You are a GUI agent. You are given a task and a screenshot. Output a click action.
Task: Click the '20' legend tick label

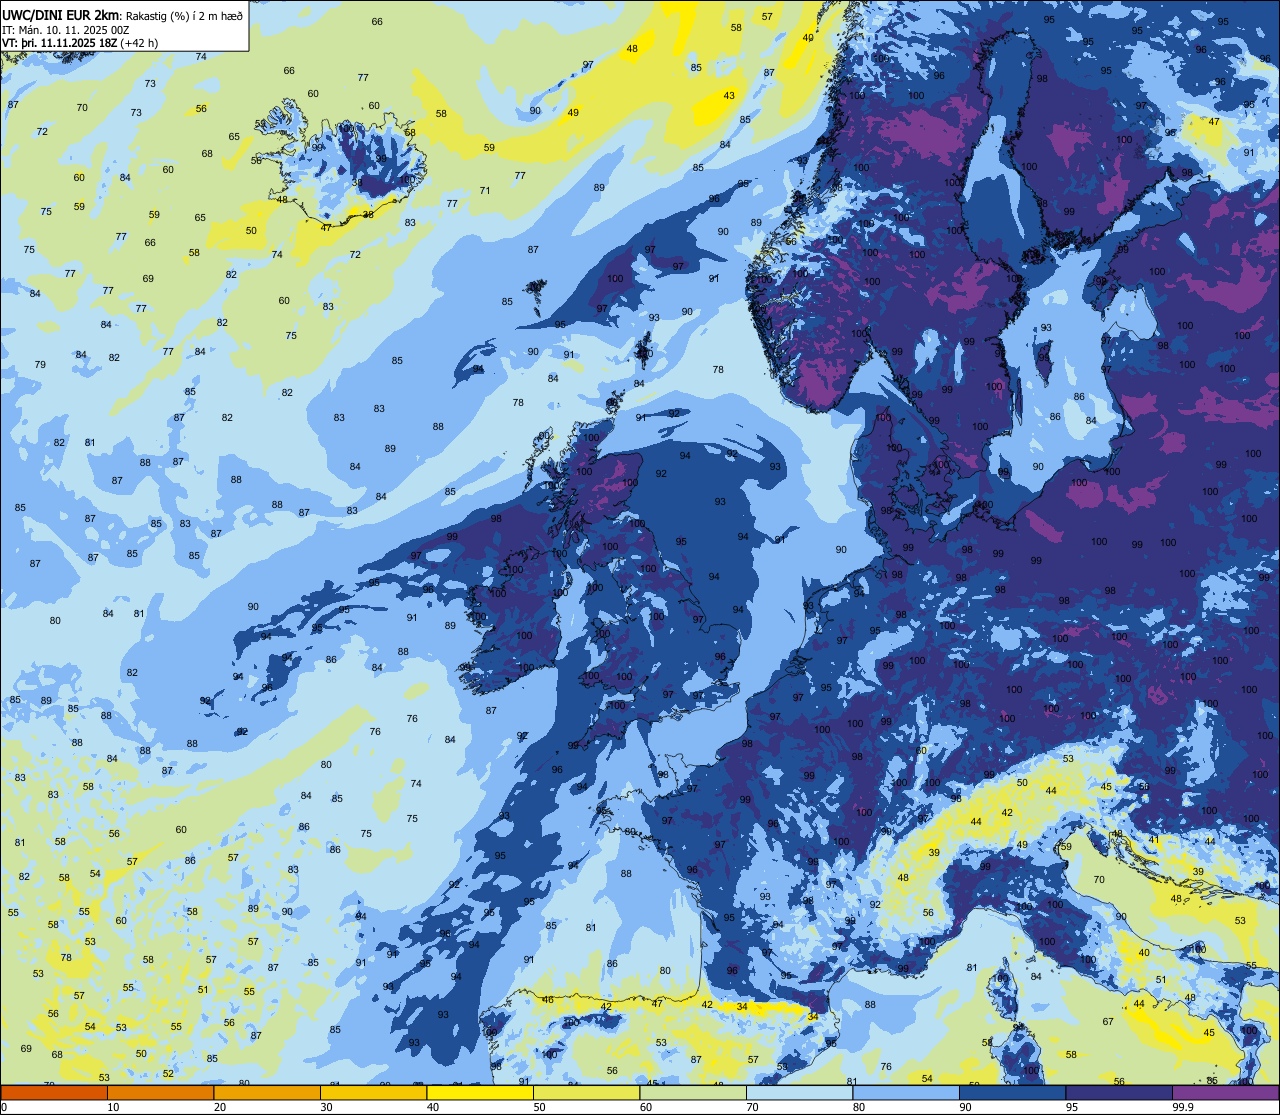[220, 1107]
